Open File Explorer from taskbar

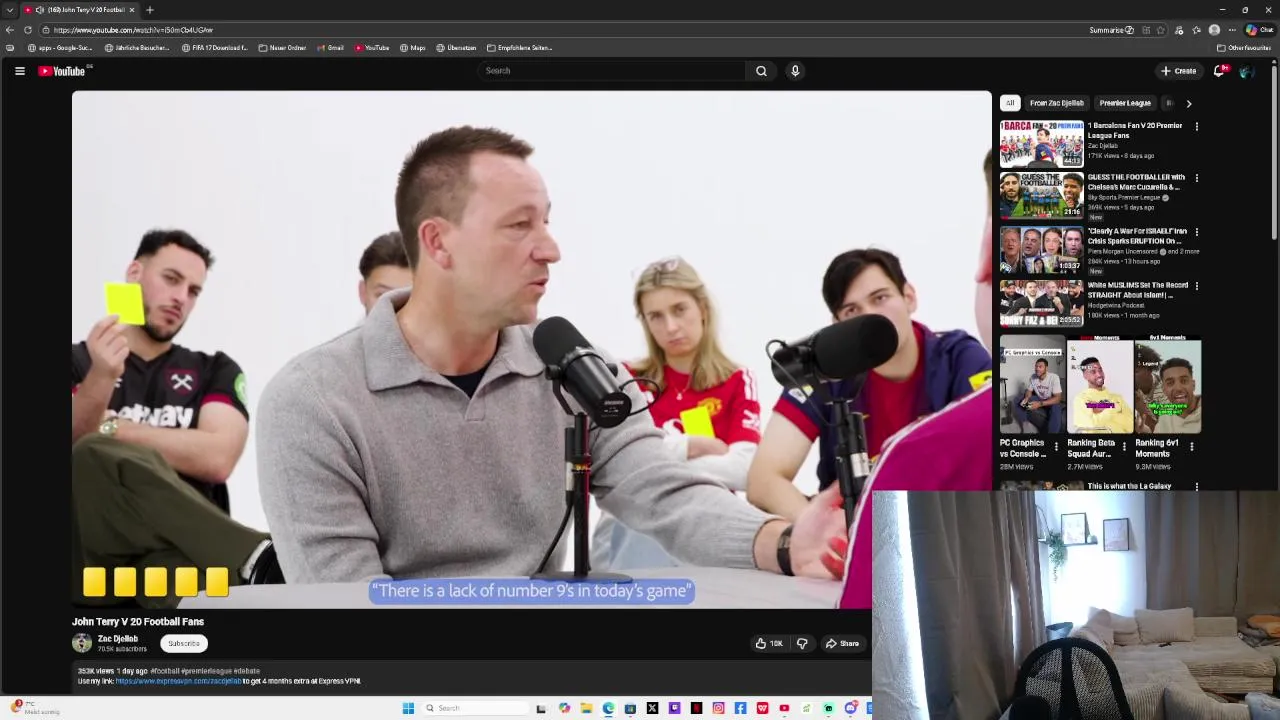(586, 708)
